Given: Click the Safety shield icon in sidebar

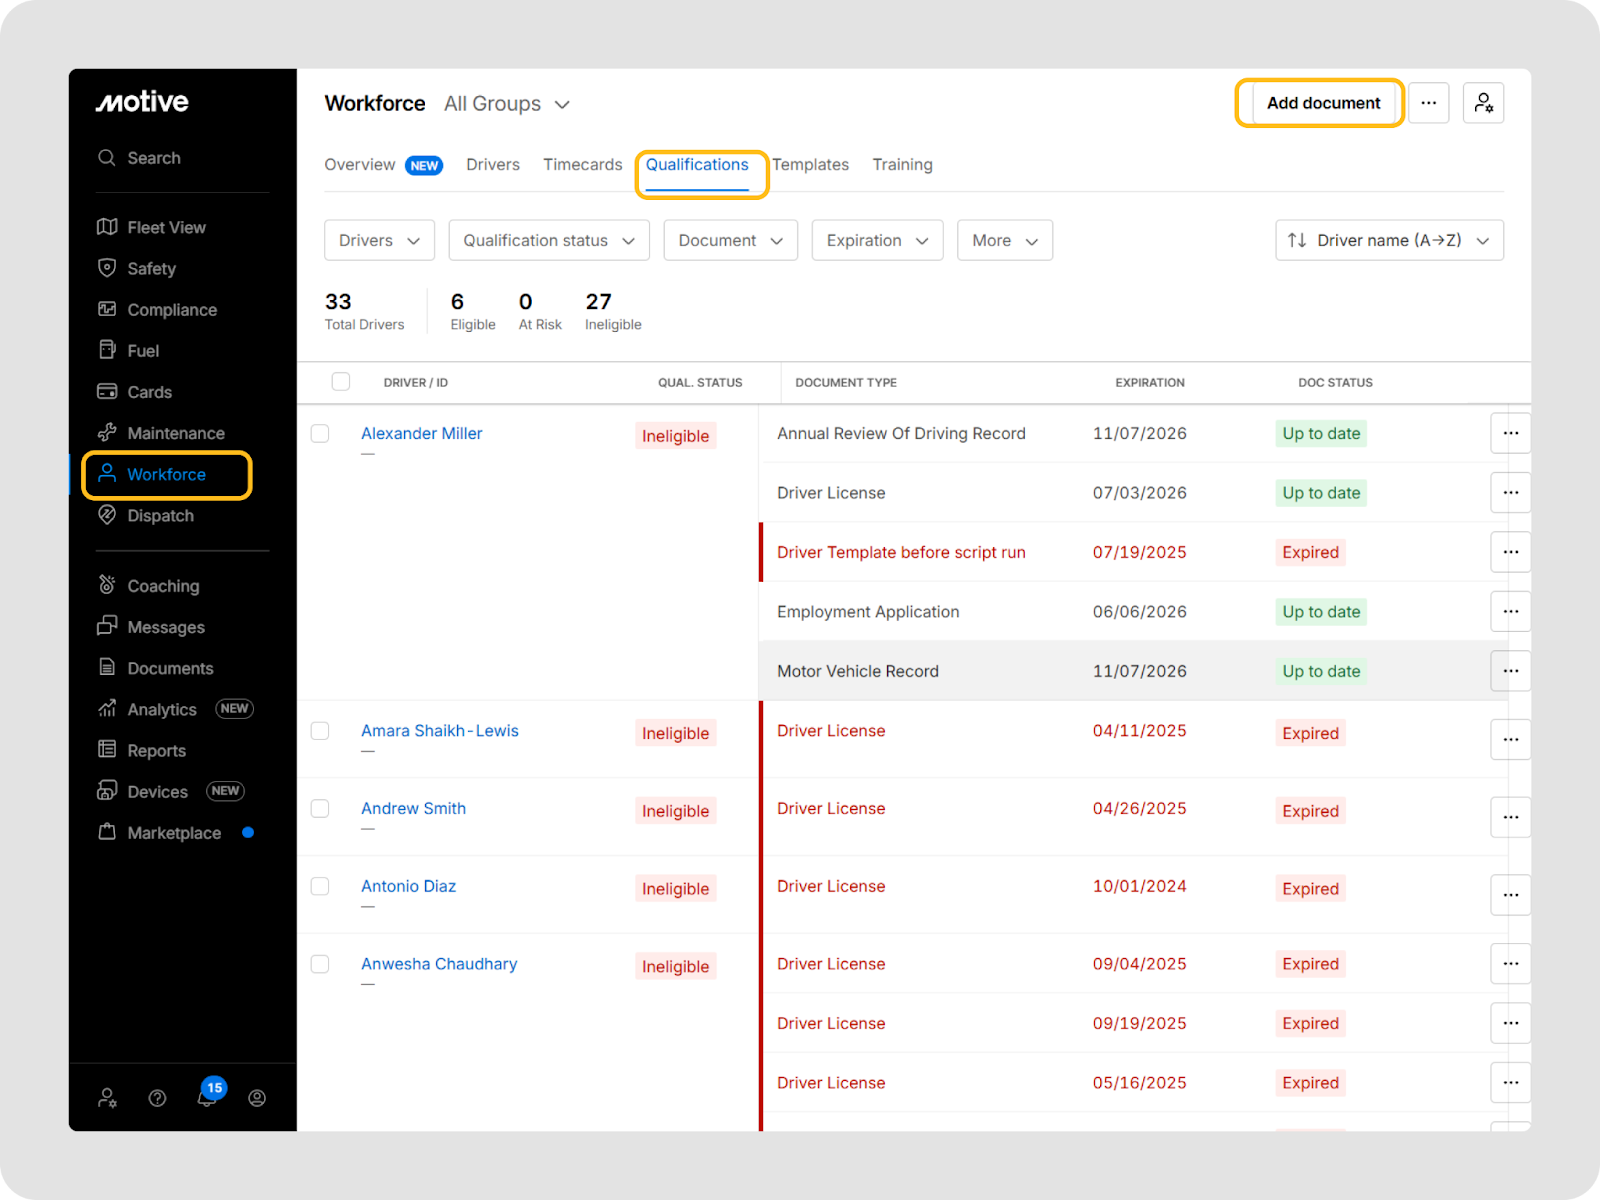Looking at the screenshot, I should 107,268.
